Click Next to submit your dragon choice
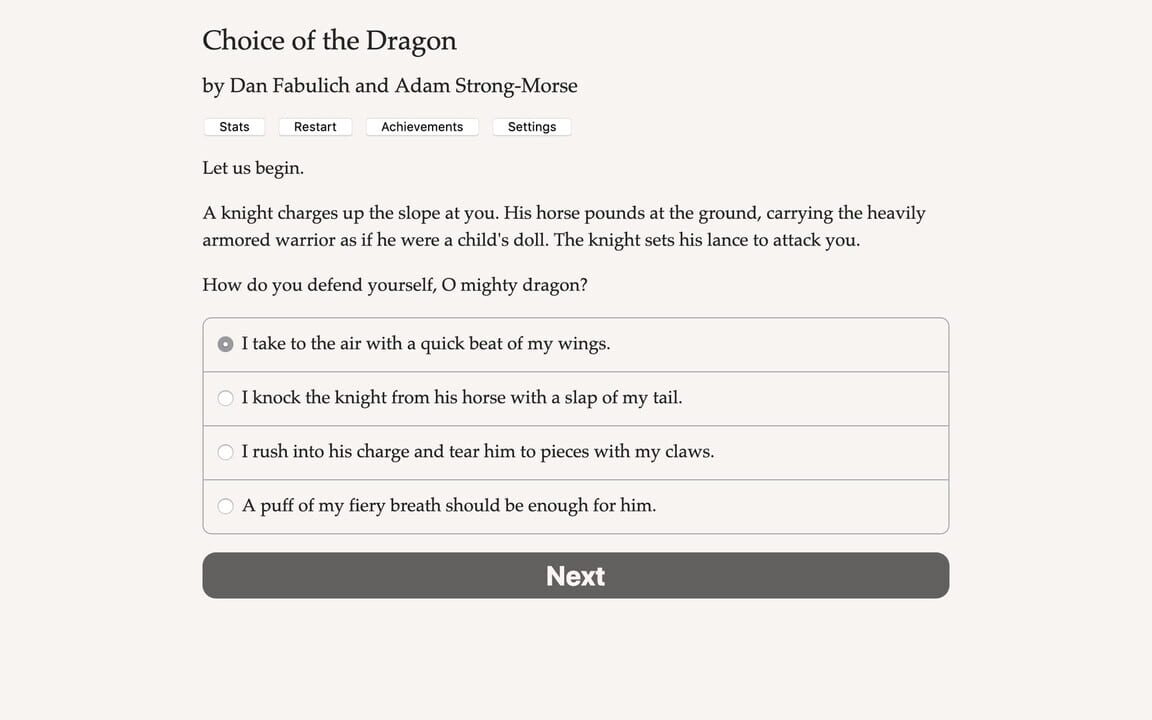 [x=575, y=575]
